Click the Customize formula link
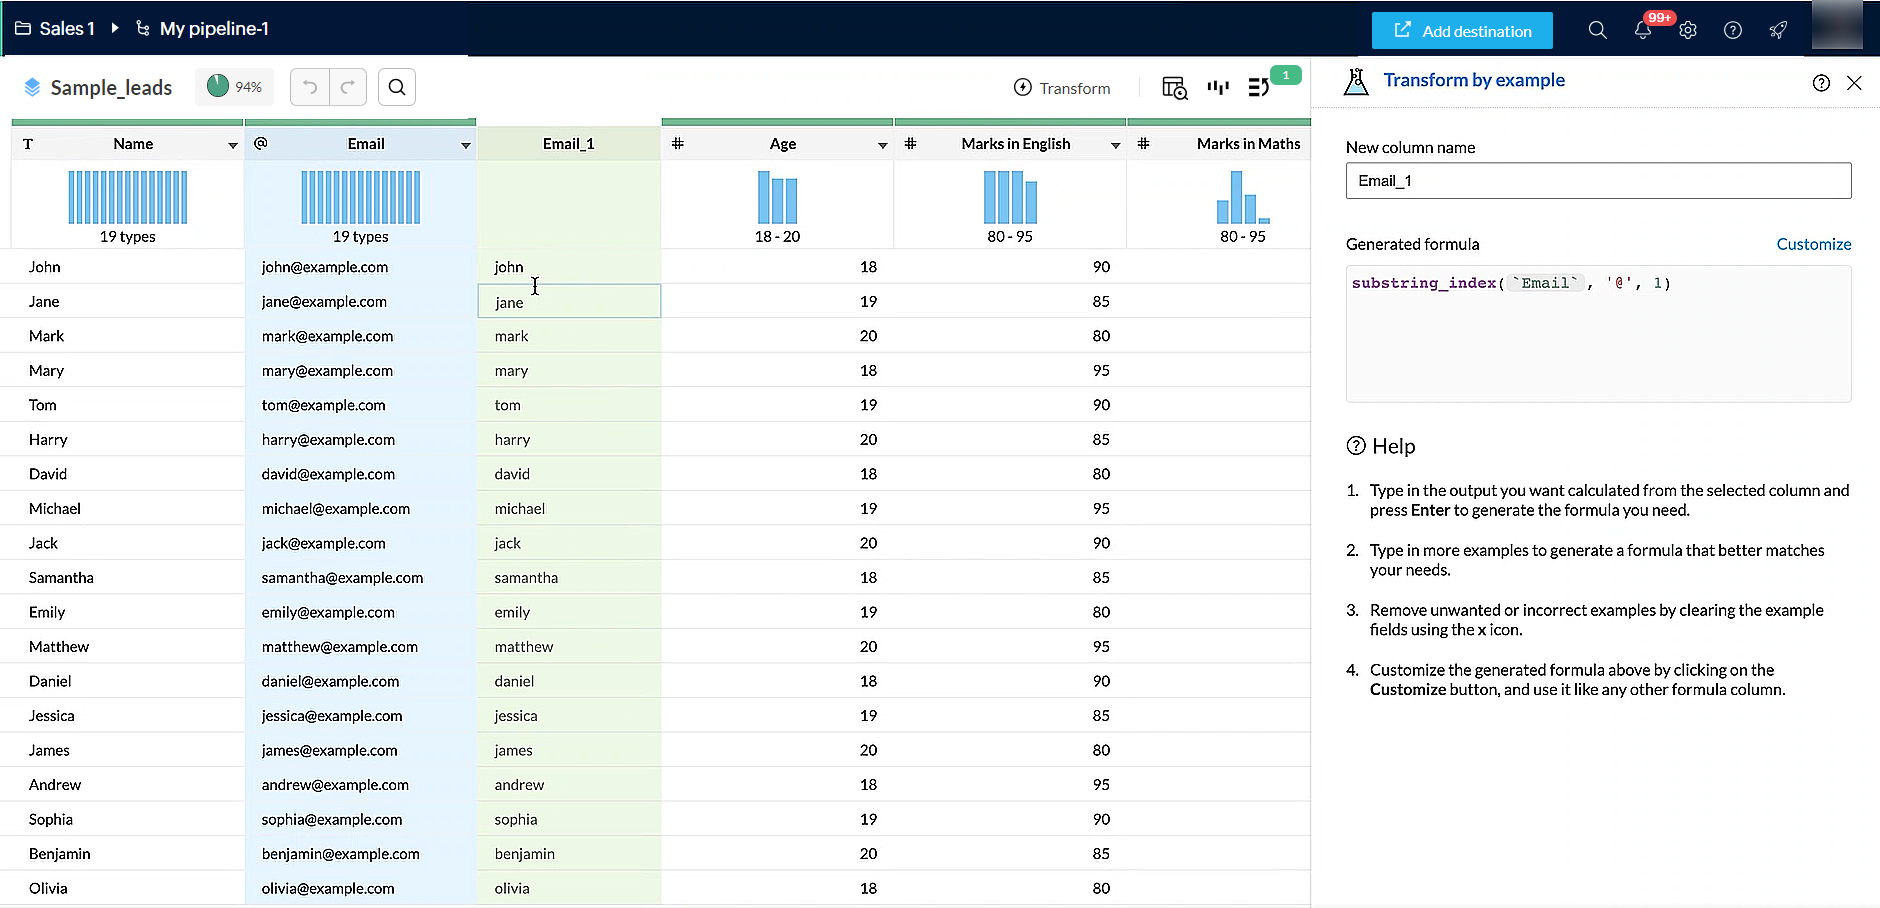 point(1813,244)
